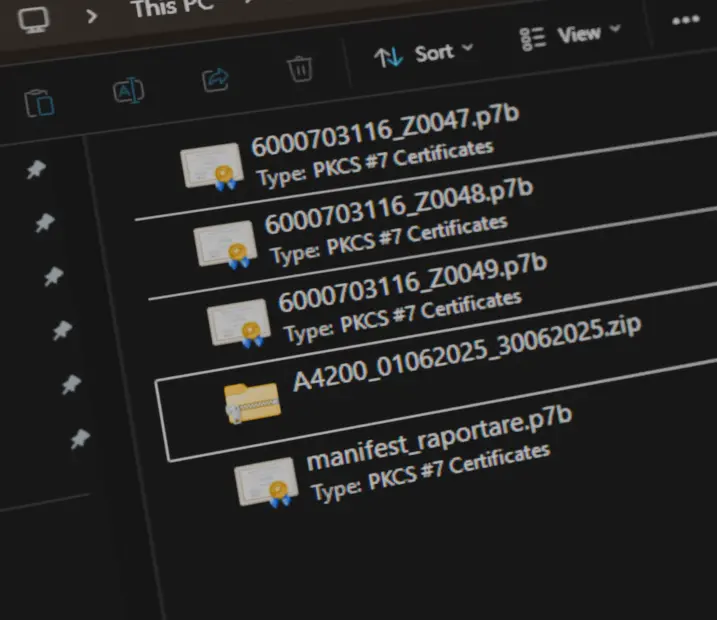This screenshot has height=620, width=717.
Task: Click the first pin icon in the sidebar
Action: 36,170
